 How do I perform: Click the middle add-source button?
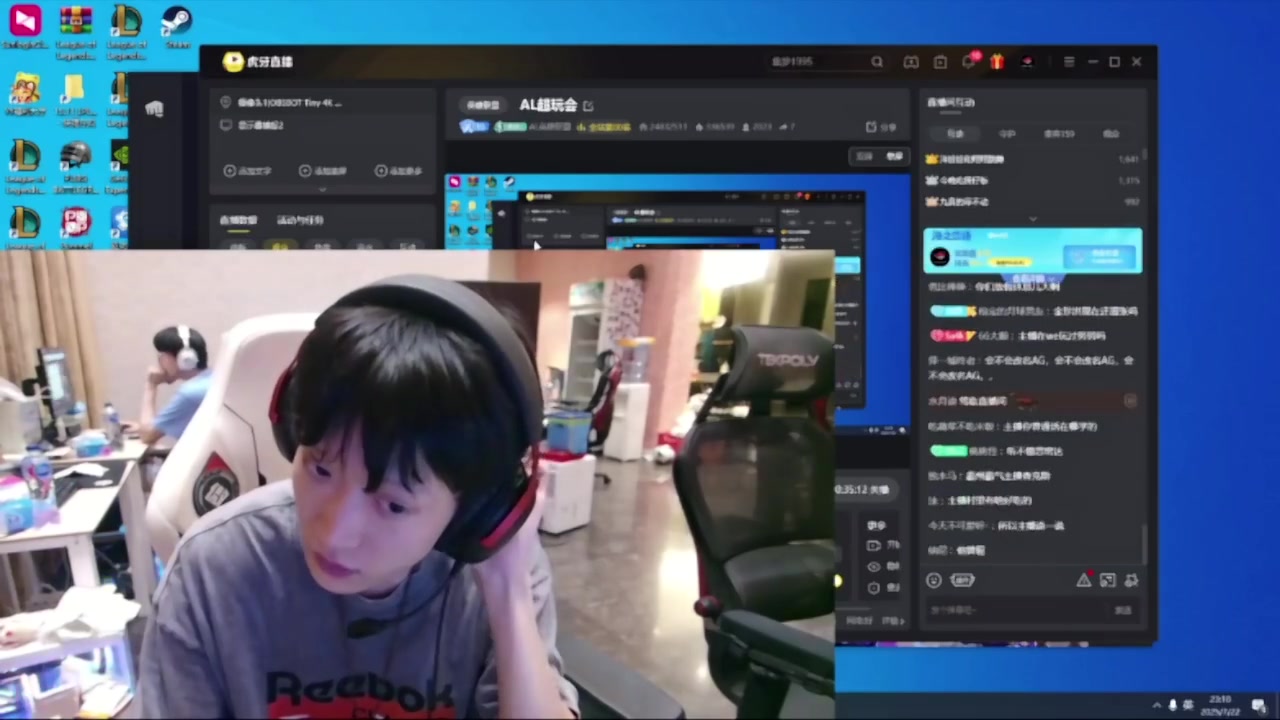click(x=323, y=171)
